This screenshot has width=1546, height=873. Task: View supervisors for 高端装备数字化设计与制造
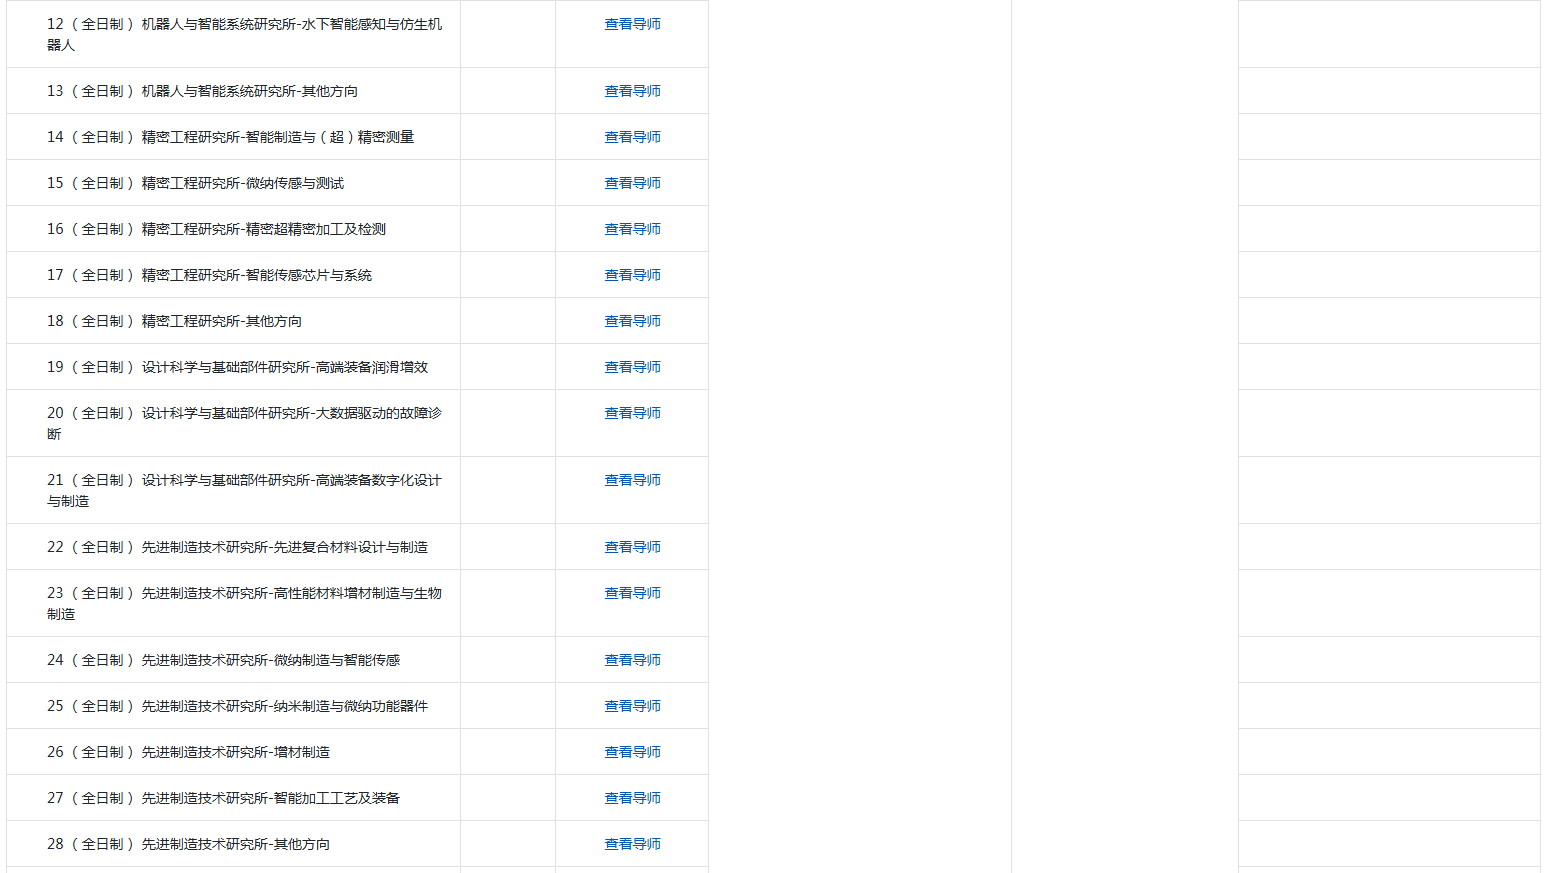point(631,480)
